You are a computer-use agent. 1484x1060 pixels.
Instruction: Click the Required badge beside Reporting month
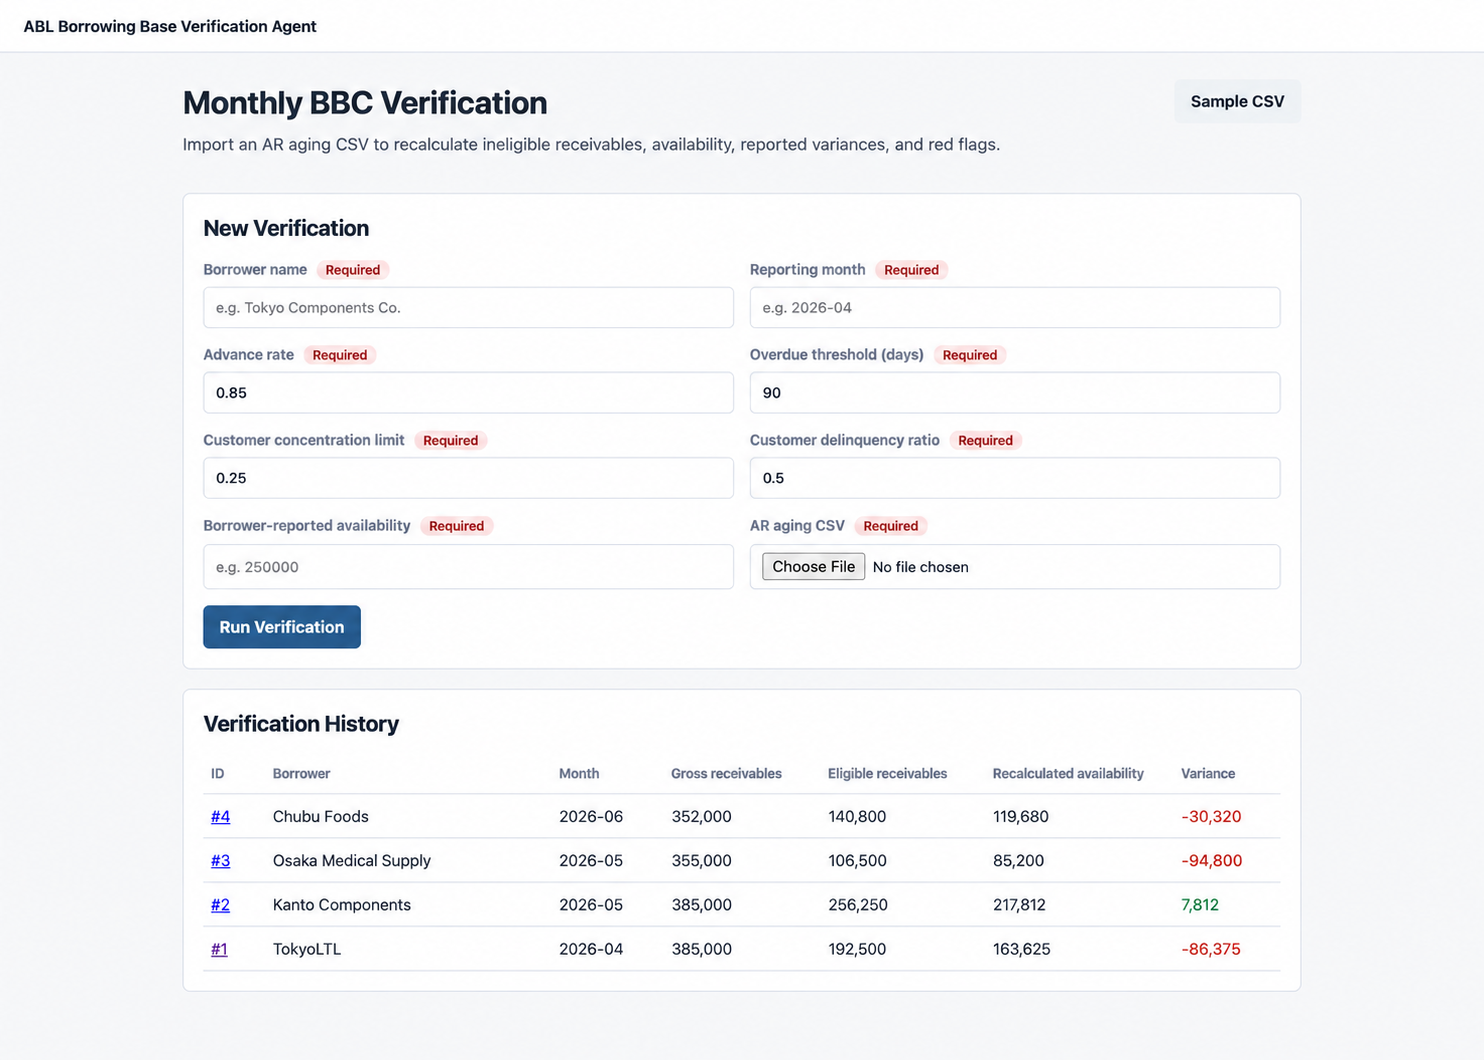[911, 270]
